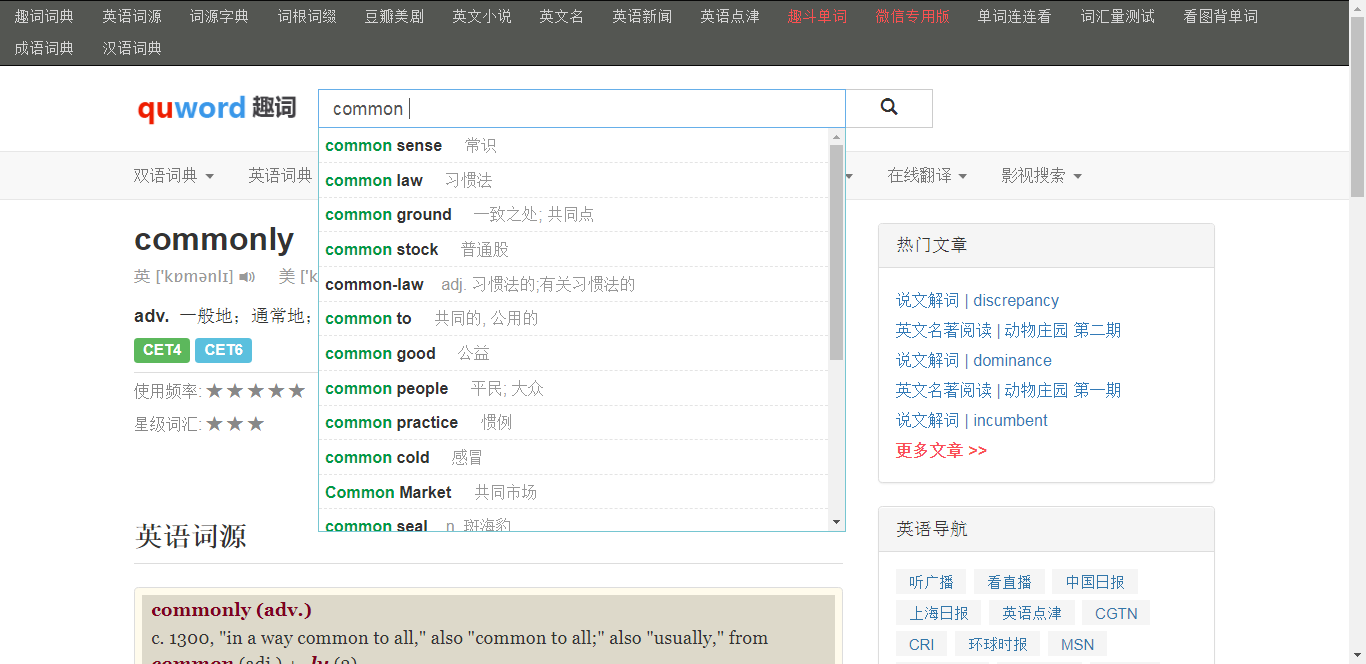Select suggestion 'common people'
This screenshot has width=1366, height=664.
coord(574,388)
